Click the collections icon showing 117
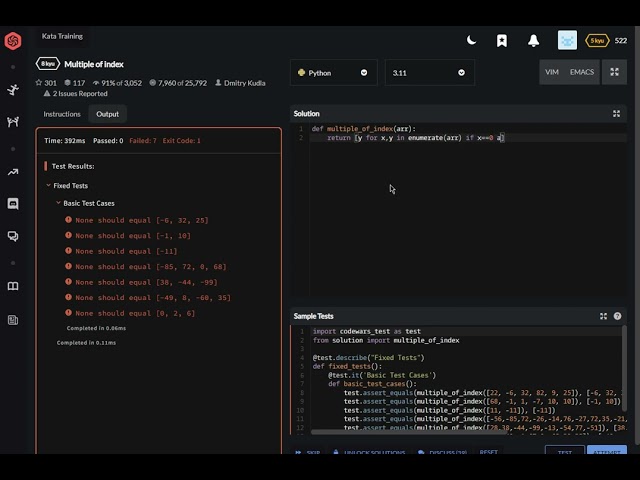This screenshot has height=480, width=640. [x=68, y=82]
